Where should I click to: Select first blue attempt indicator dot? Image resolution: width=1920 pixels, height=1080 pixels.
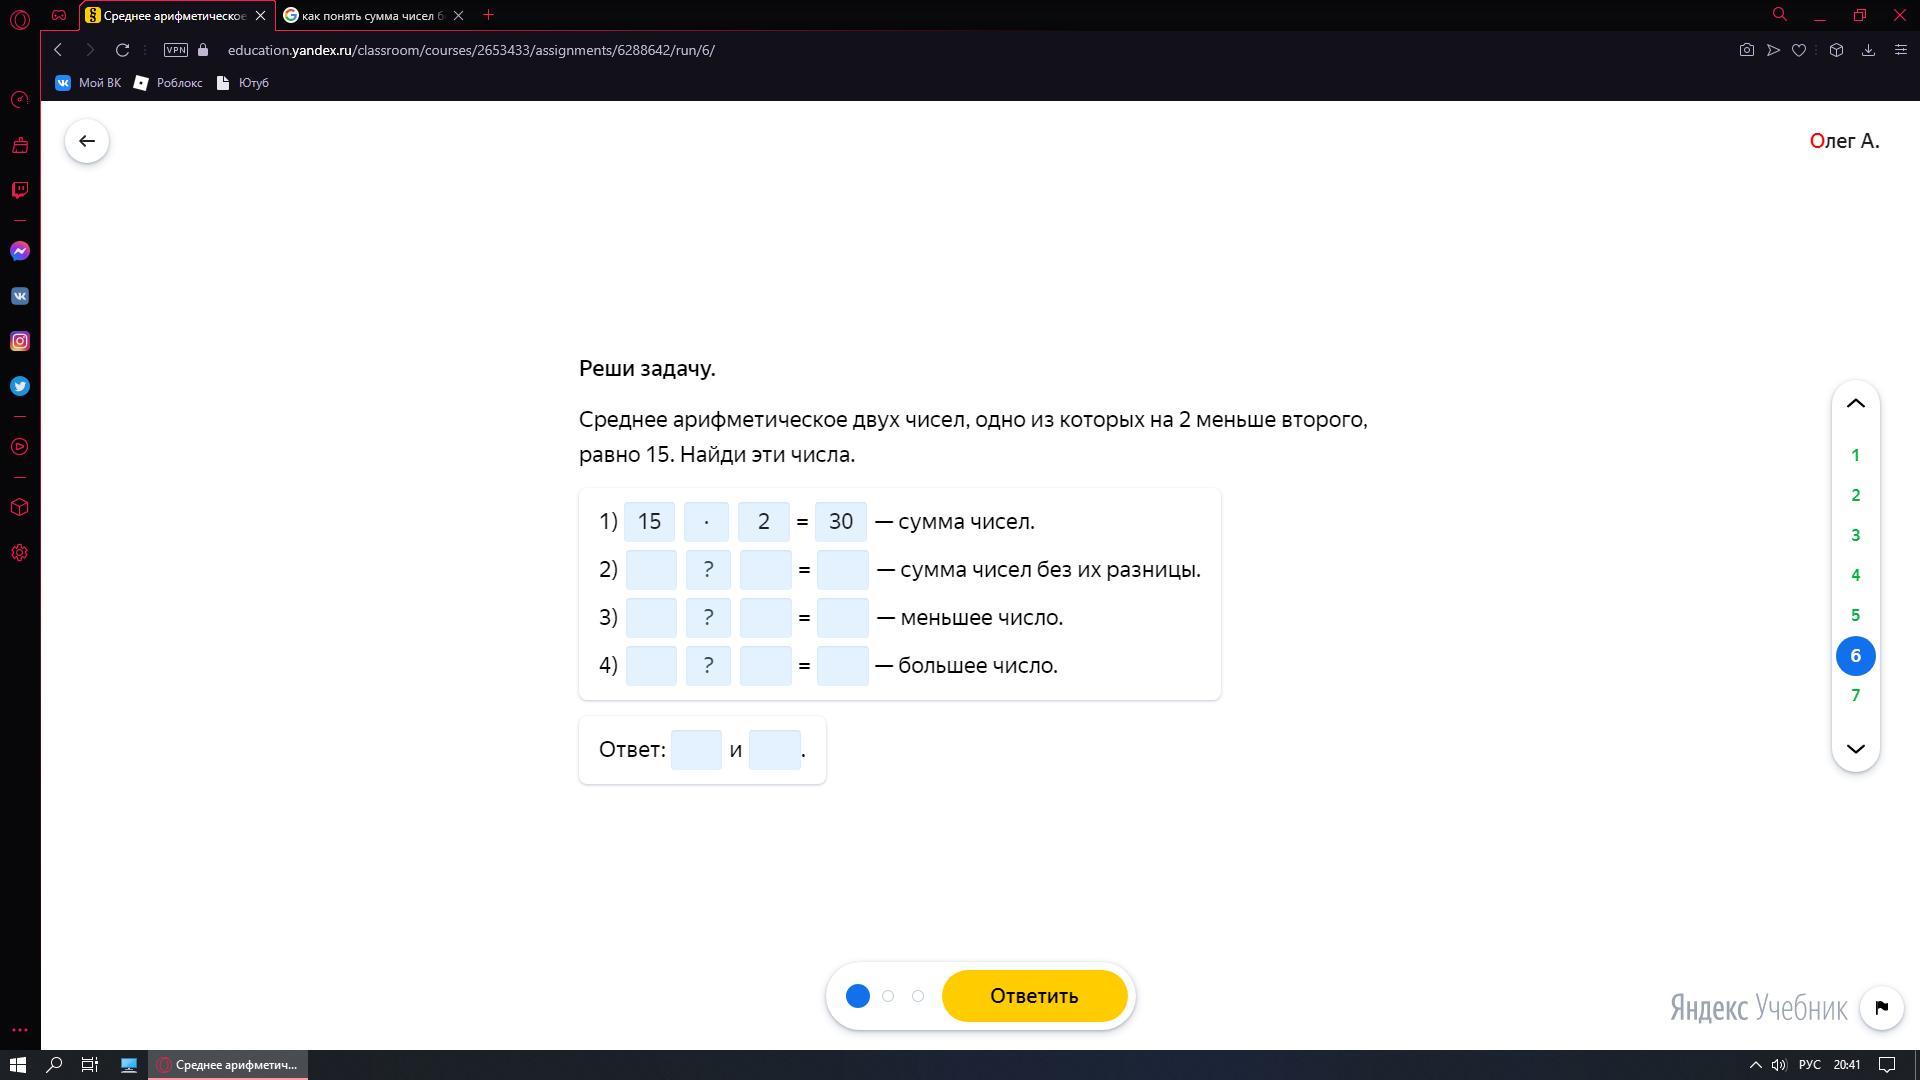click(857, 996)
